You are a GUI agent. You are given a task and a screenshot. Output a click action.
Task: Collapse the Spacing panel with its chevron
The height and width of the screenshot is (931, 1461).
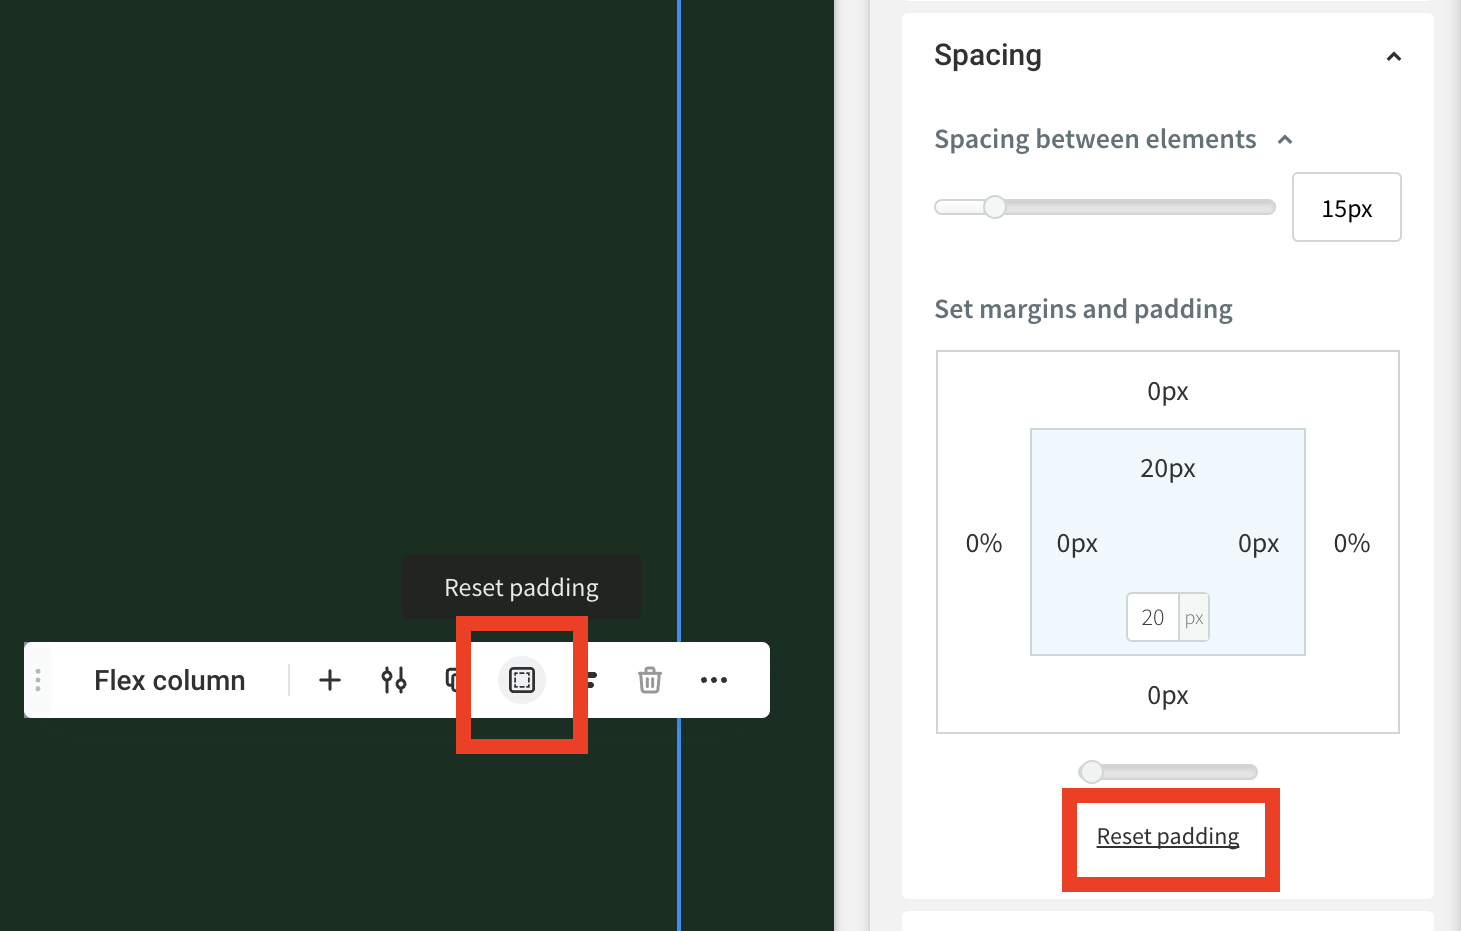(x=1394, y=57)
